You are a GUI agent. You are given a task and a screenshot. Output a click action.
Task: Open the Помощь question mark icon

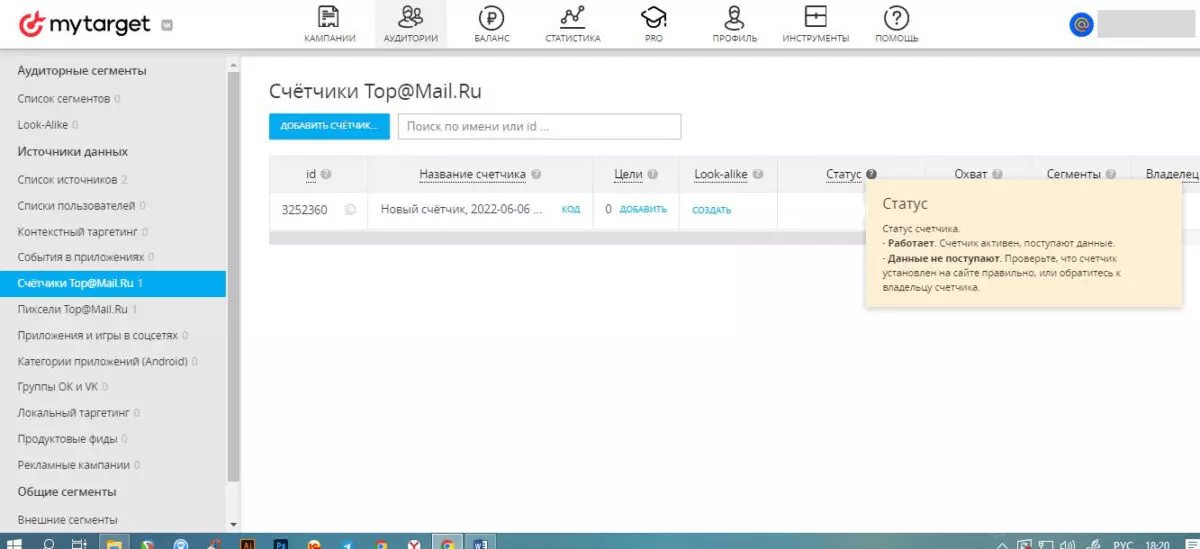[897, 17]
